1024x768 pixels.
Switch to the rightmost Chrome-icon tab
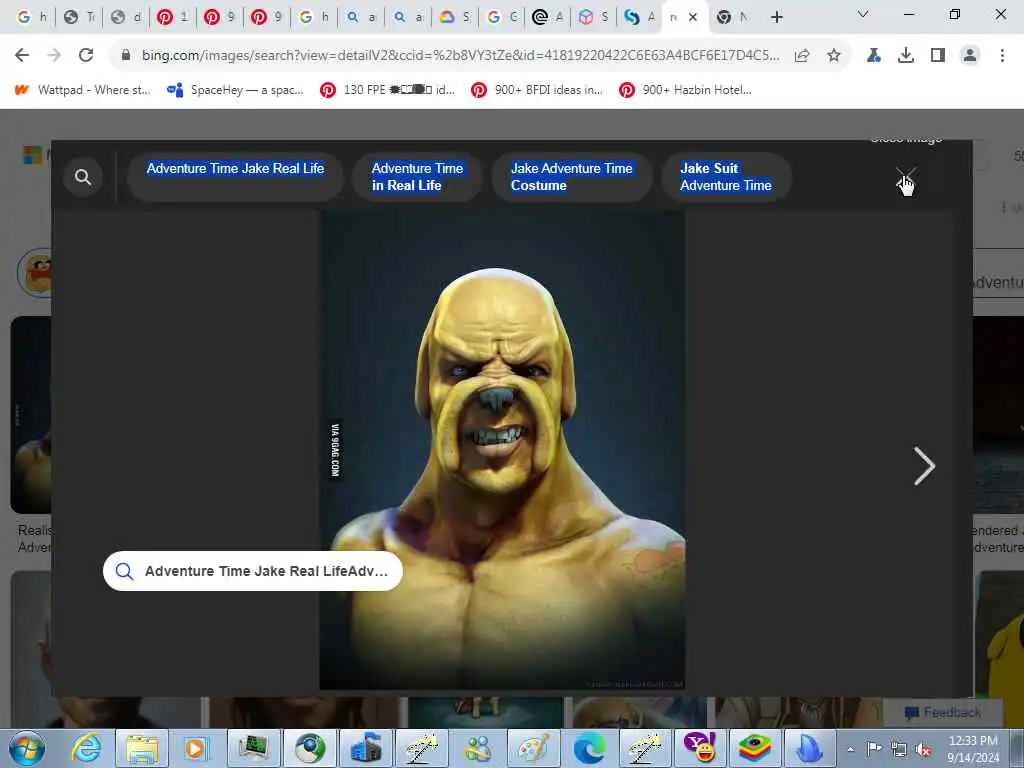click(x=731, y=17)
